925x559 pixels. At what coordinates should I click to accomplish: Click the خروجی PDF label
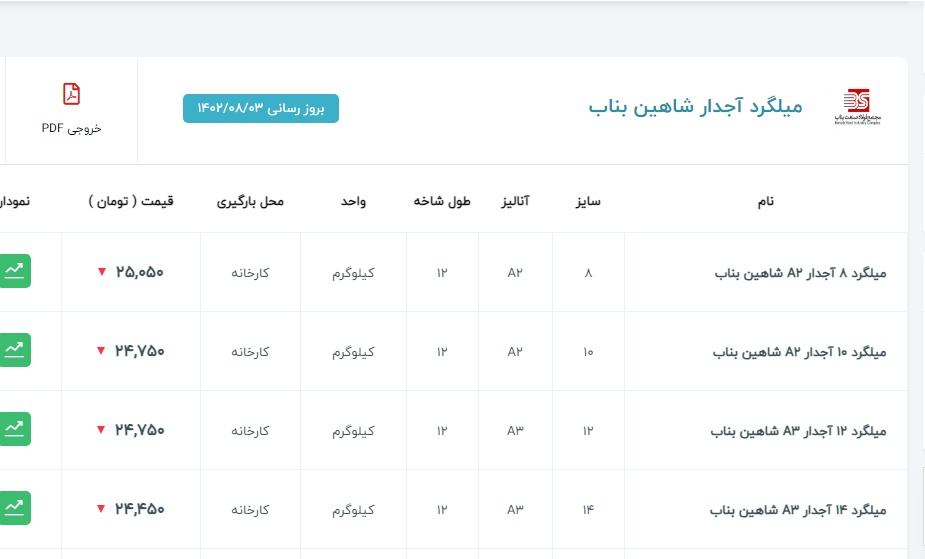71,128
